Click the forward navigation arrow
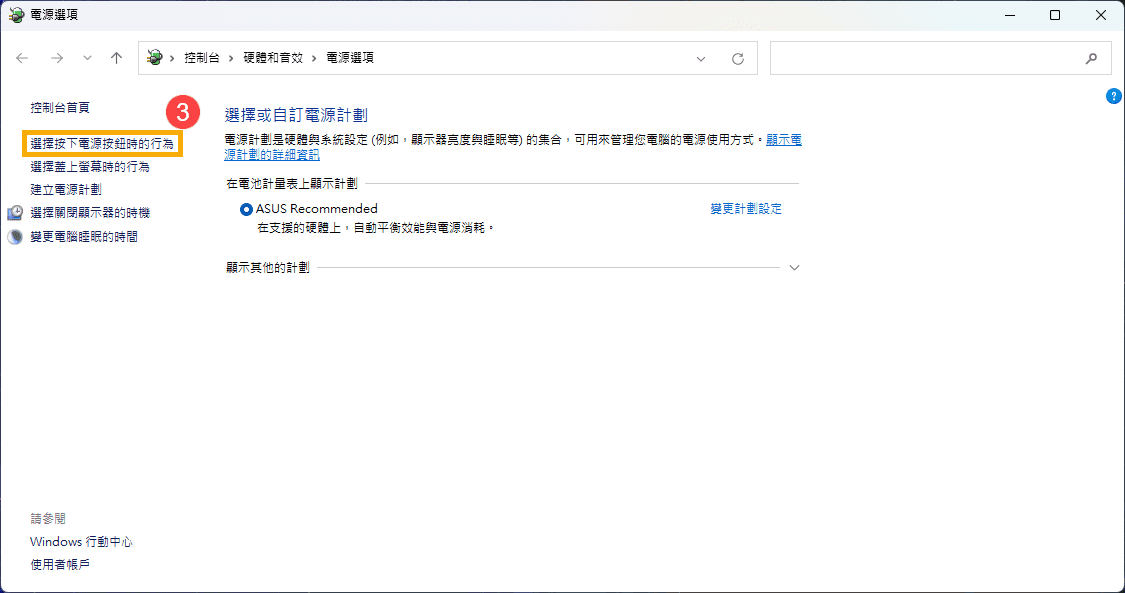 coord(57,58)
